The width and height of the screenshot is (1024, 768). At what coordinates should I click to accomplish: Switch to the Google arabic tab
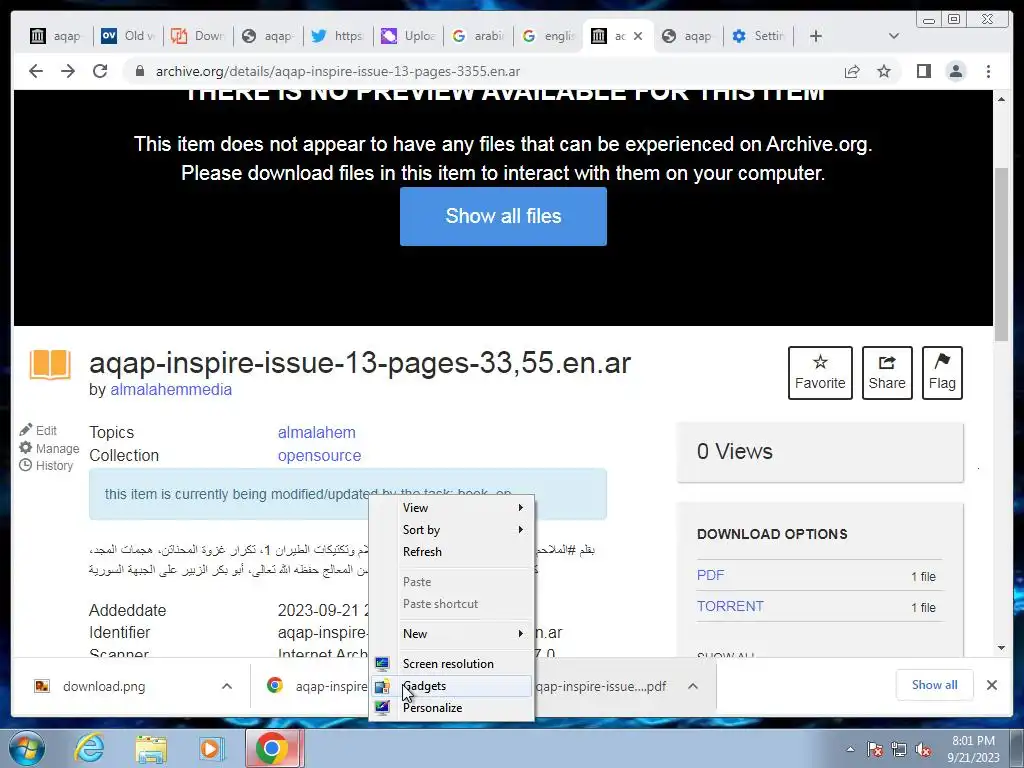point(478,36)
